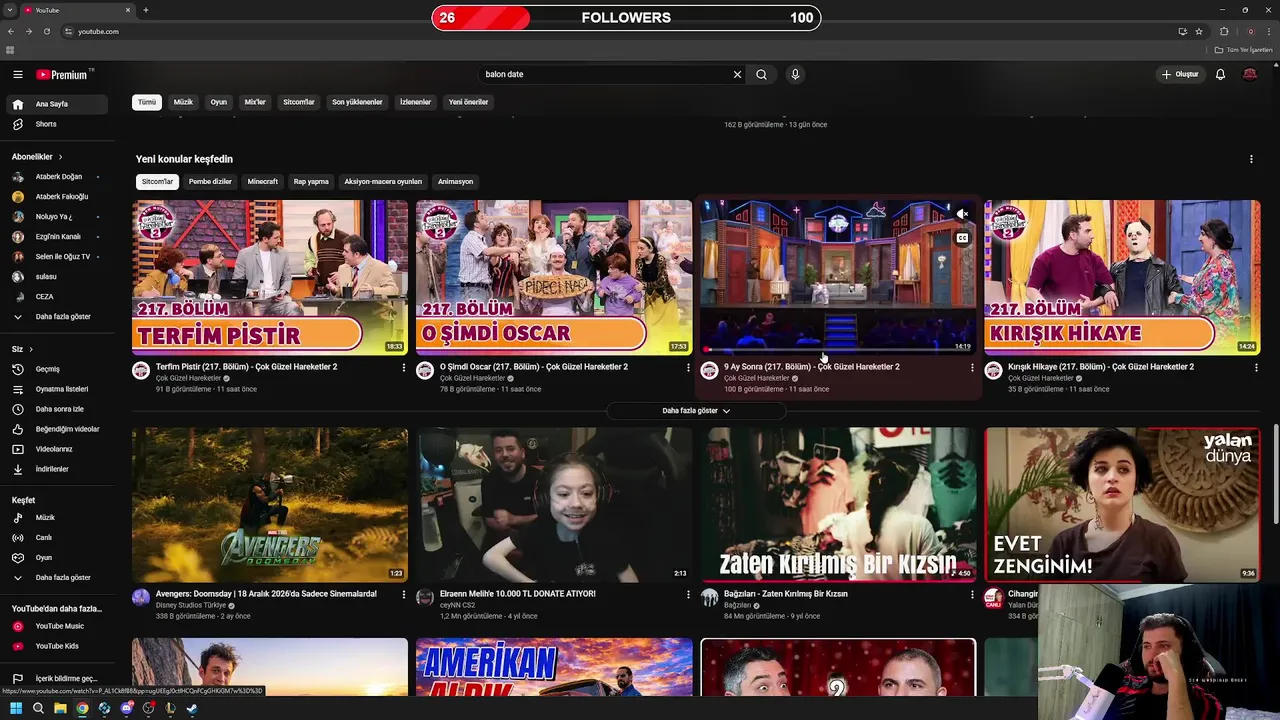Image resolution: width=1280 pixels, height=720 pixels.
Task: Reload the page in Chrome
Action: tap(46, 31)
